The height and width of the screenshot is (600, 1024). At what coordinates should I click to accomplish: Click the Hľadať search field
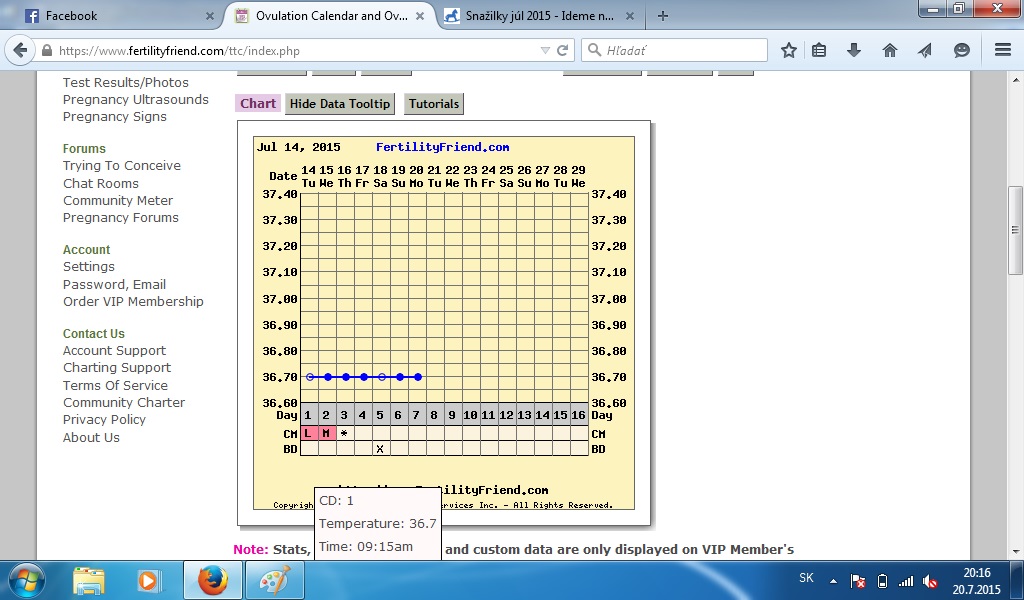(x=680, y=50)
